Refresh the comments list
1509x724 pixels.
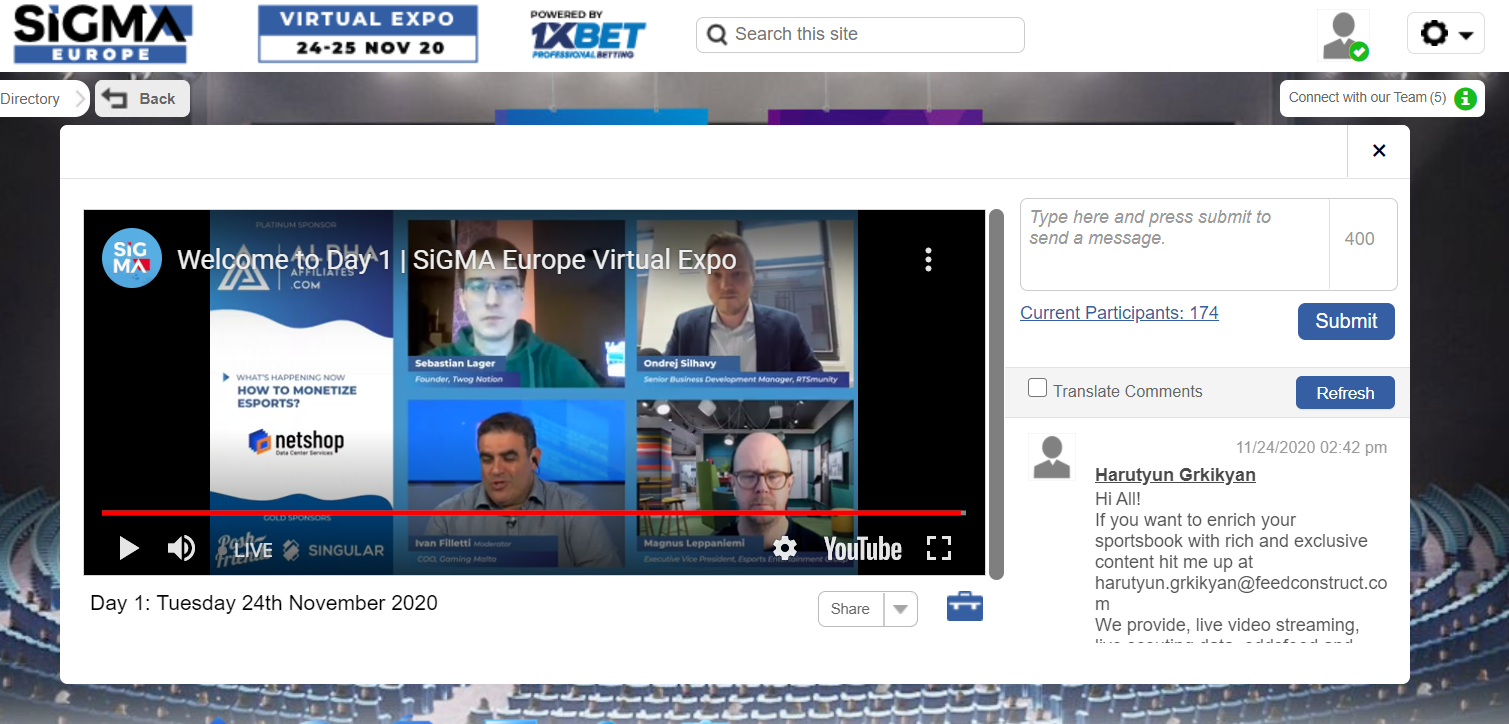pos(1344,393)
